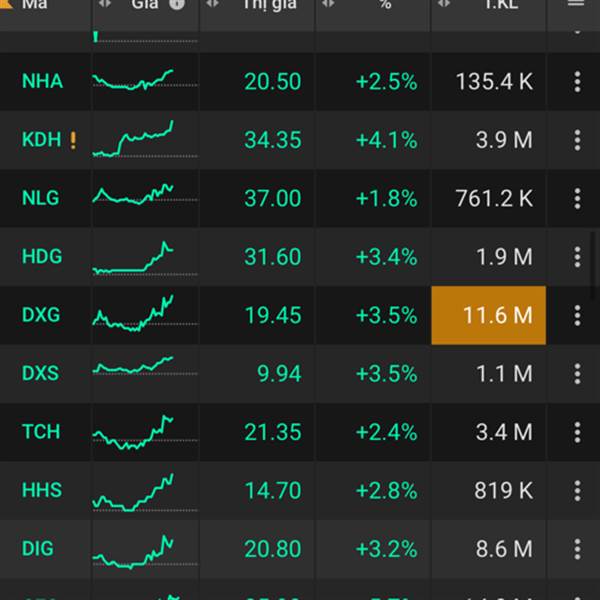Sort by the Thị giá column header

point(270,4)
